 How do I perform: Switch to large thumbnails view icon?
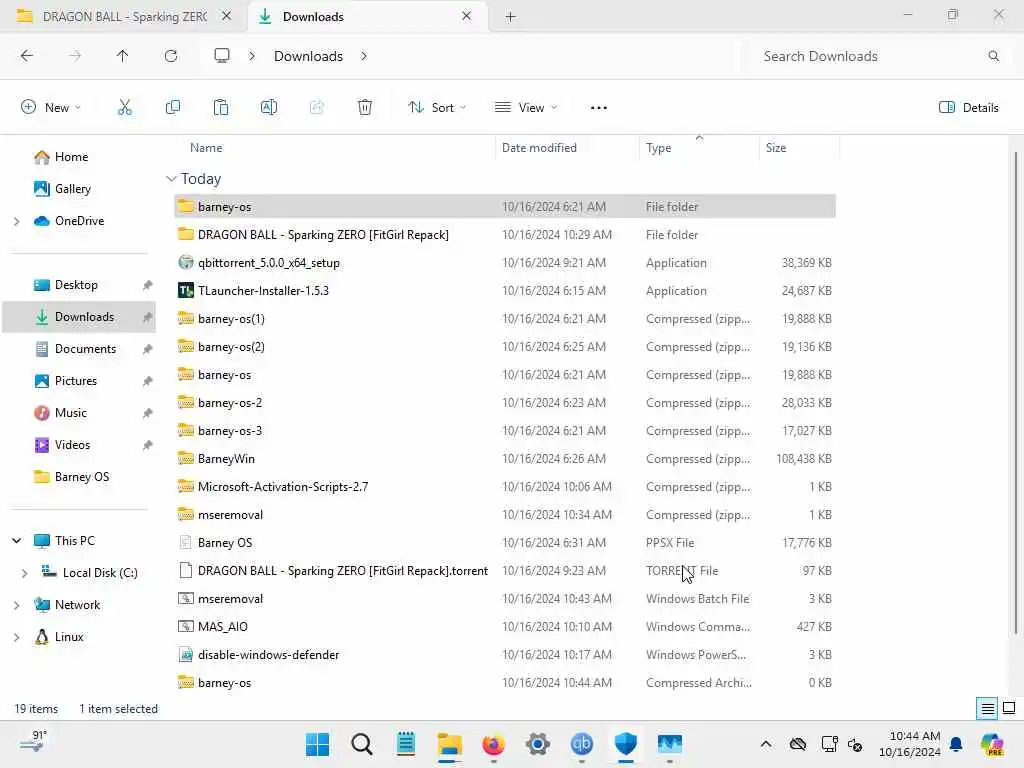[1009, 708]
